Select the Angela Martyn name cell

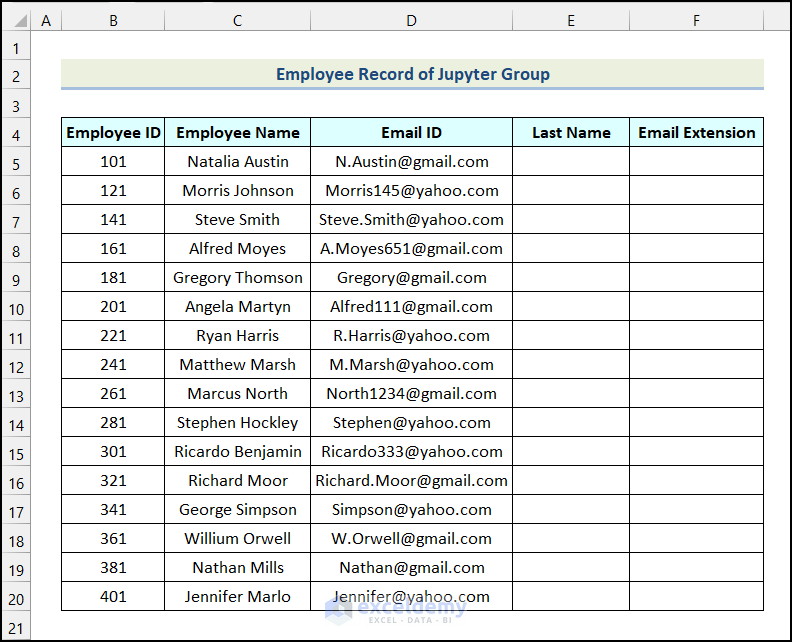[x=237, y=307]
